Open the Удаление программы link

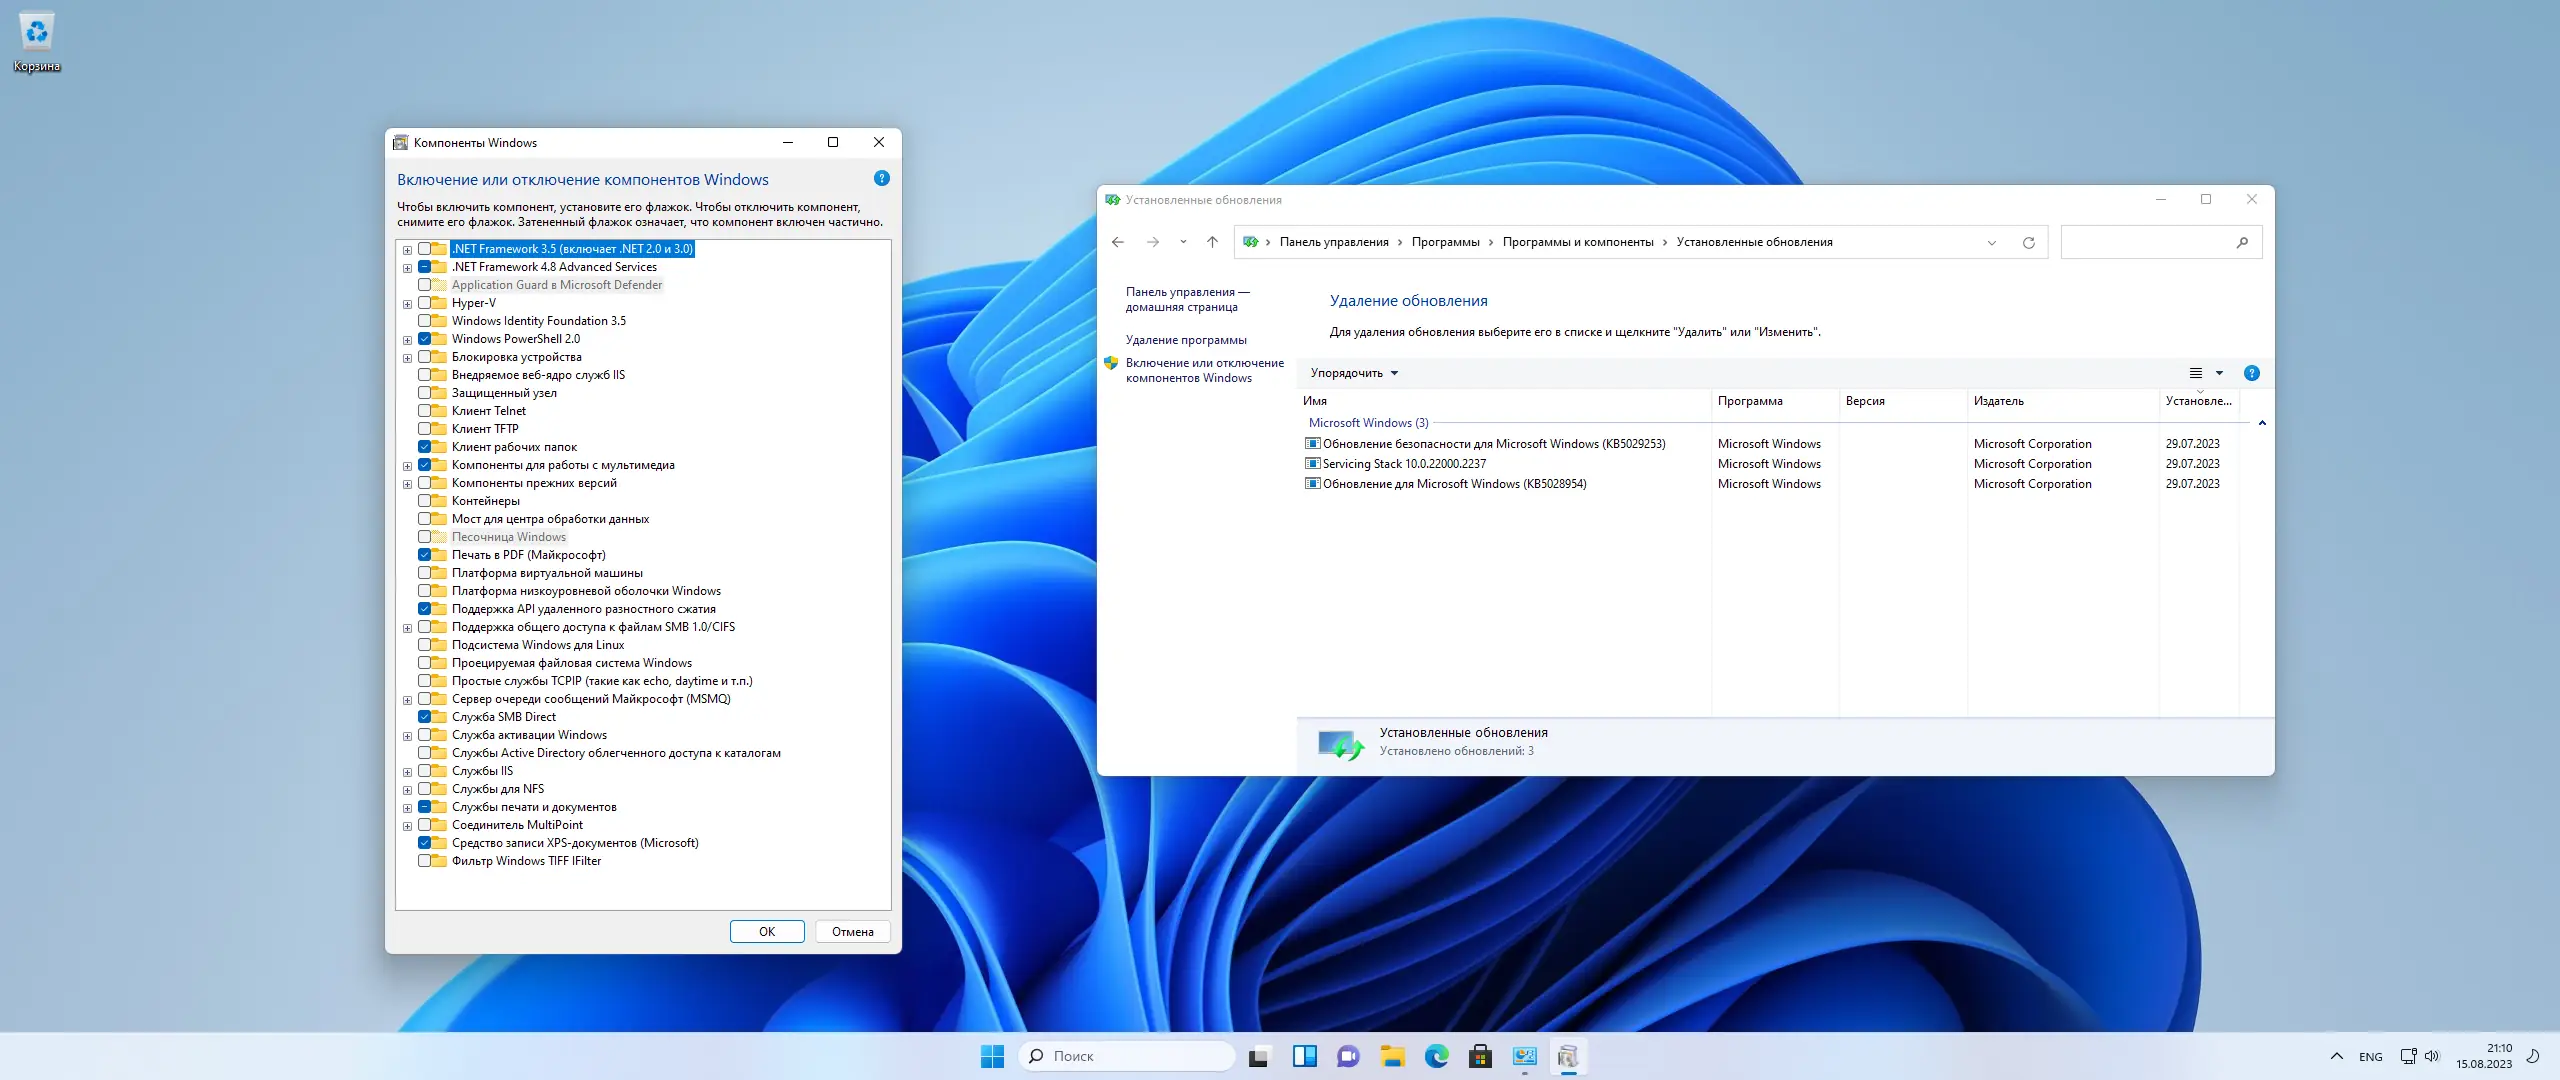[1186, 340]
